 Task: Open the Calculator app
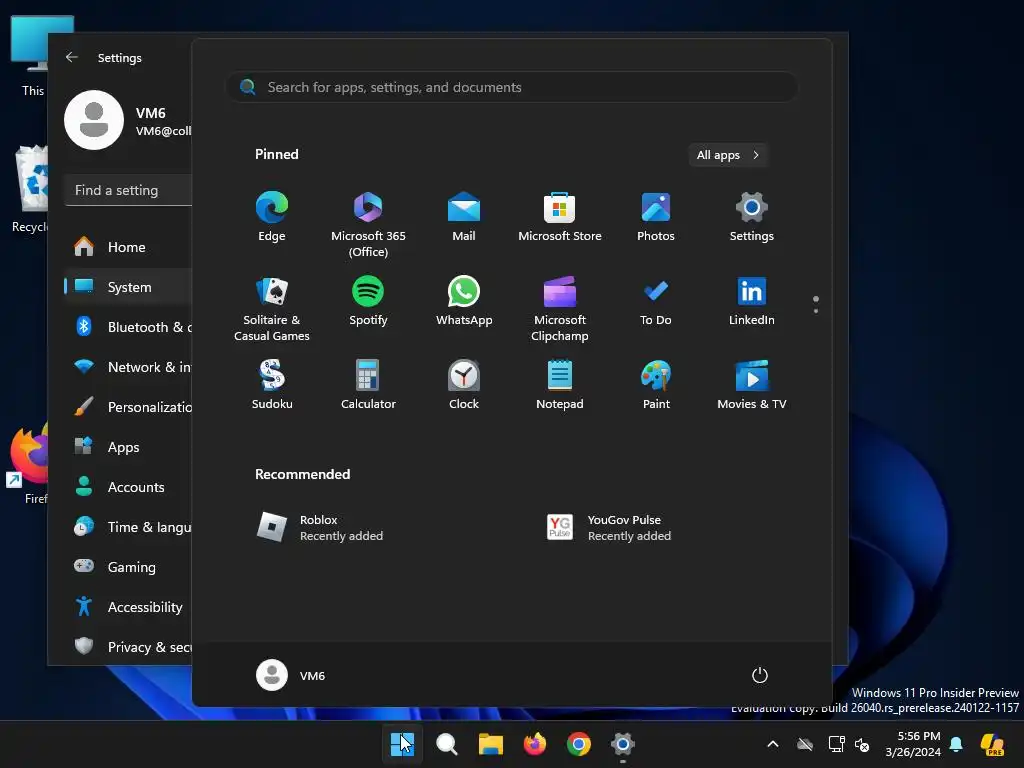[368, 385]
